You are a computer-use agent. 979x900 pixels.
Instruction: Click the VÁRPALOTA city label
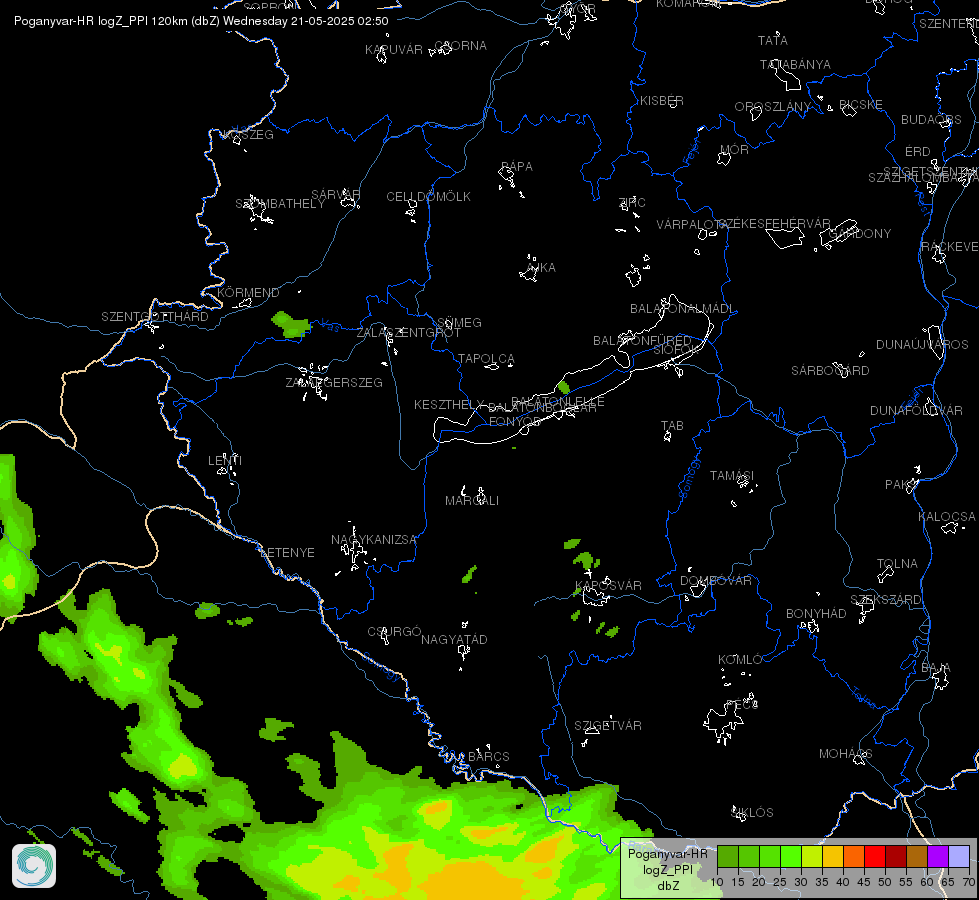(x=691, y=225)
